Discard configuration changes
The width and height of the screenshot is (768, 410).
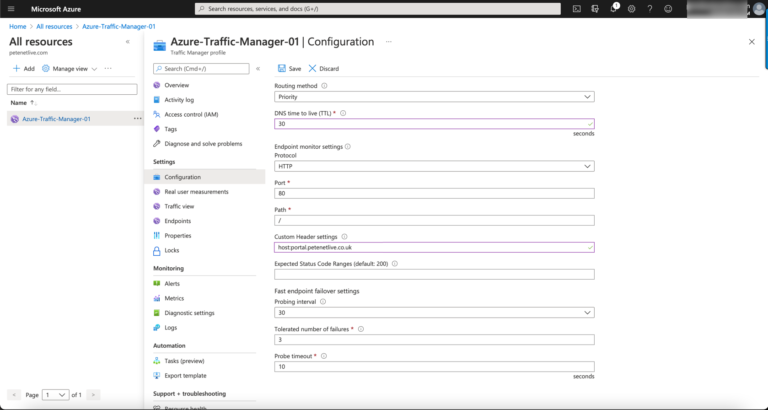[323, 69]
